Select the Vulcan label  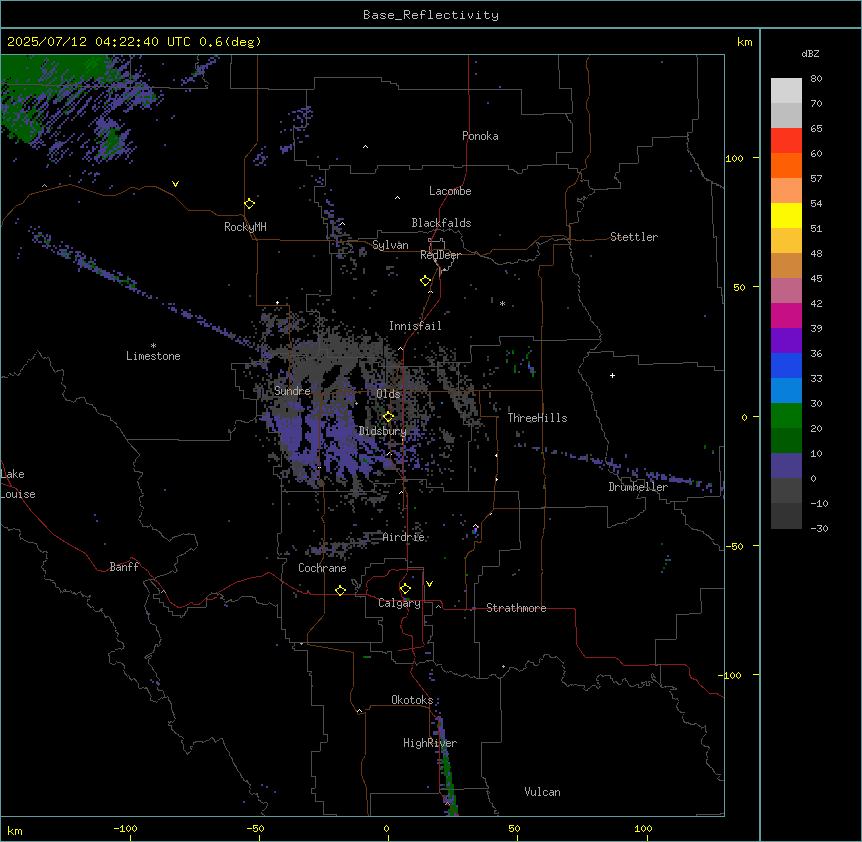coord(542,792)
